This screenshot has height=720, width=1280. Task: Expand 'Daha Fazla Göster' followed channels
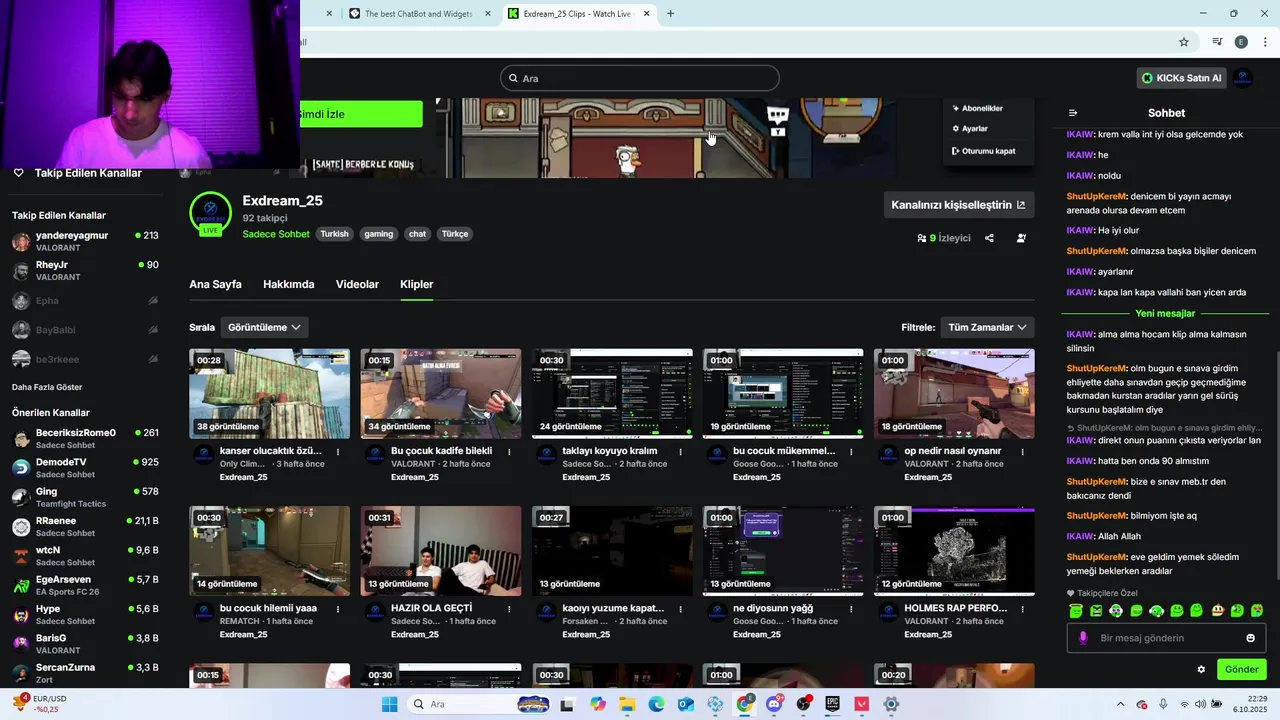click(47, 387)
